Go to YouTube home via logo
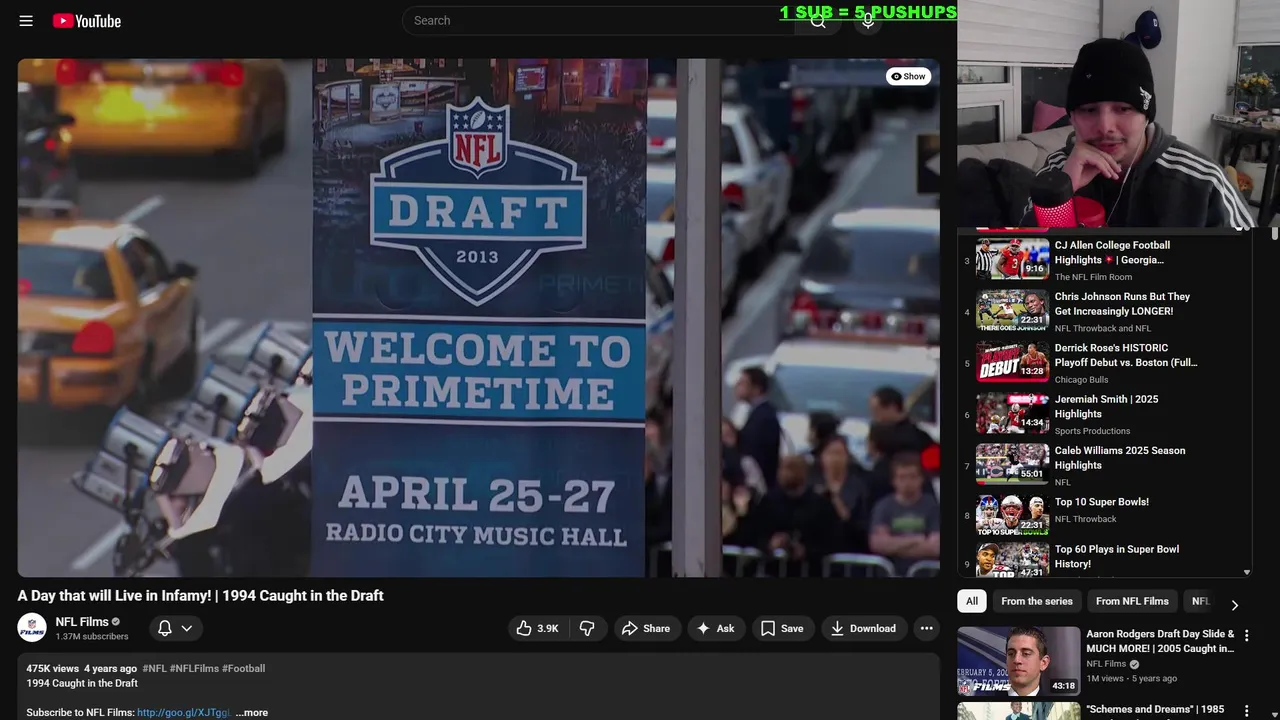 pyautogui.click(x=87, y=21)
